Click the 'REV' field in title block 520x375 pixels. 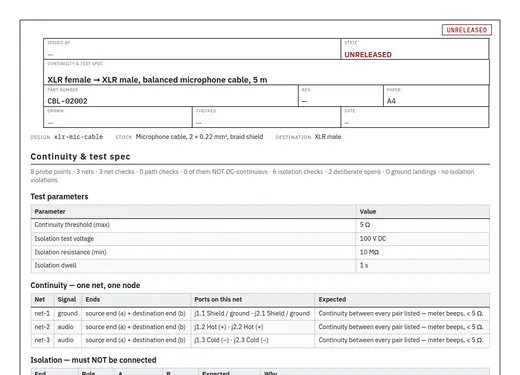341,96
